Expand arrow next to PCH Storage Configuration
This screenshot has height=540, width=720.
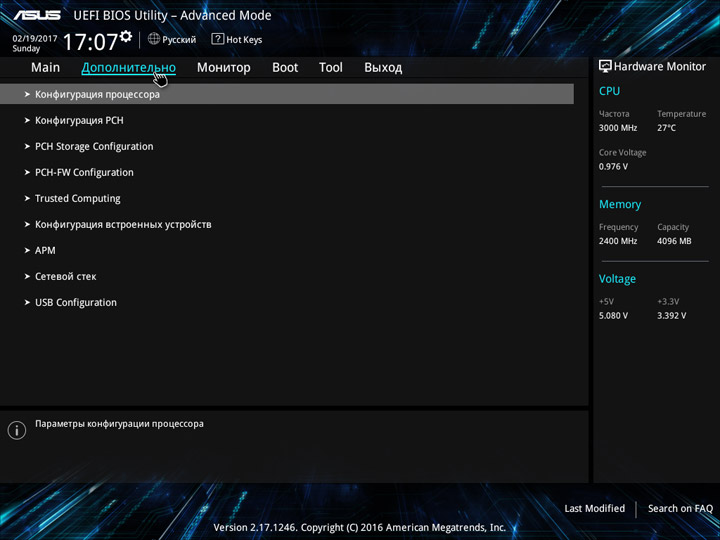point(27,146)
